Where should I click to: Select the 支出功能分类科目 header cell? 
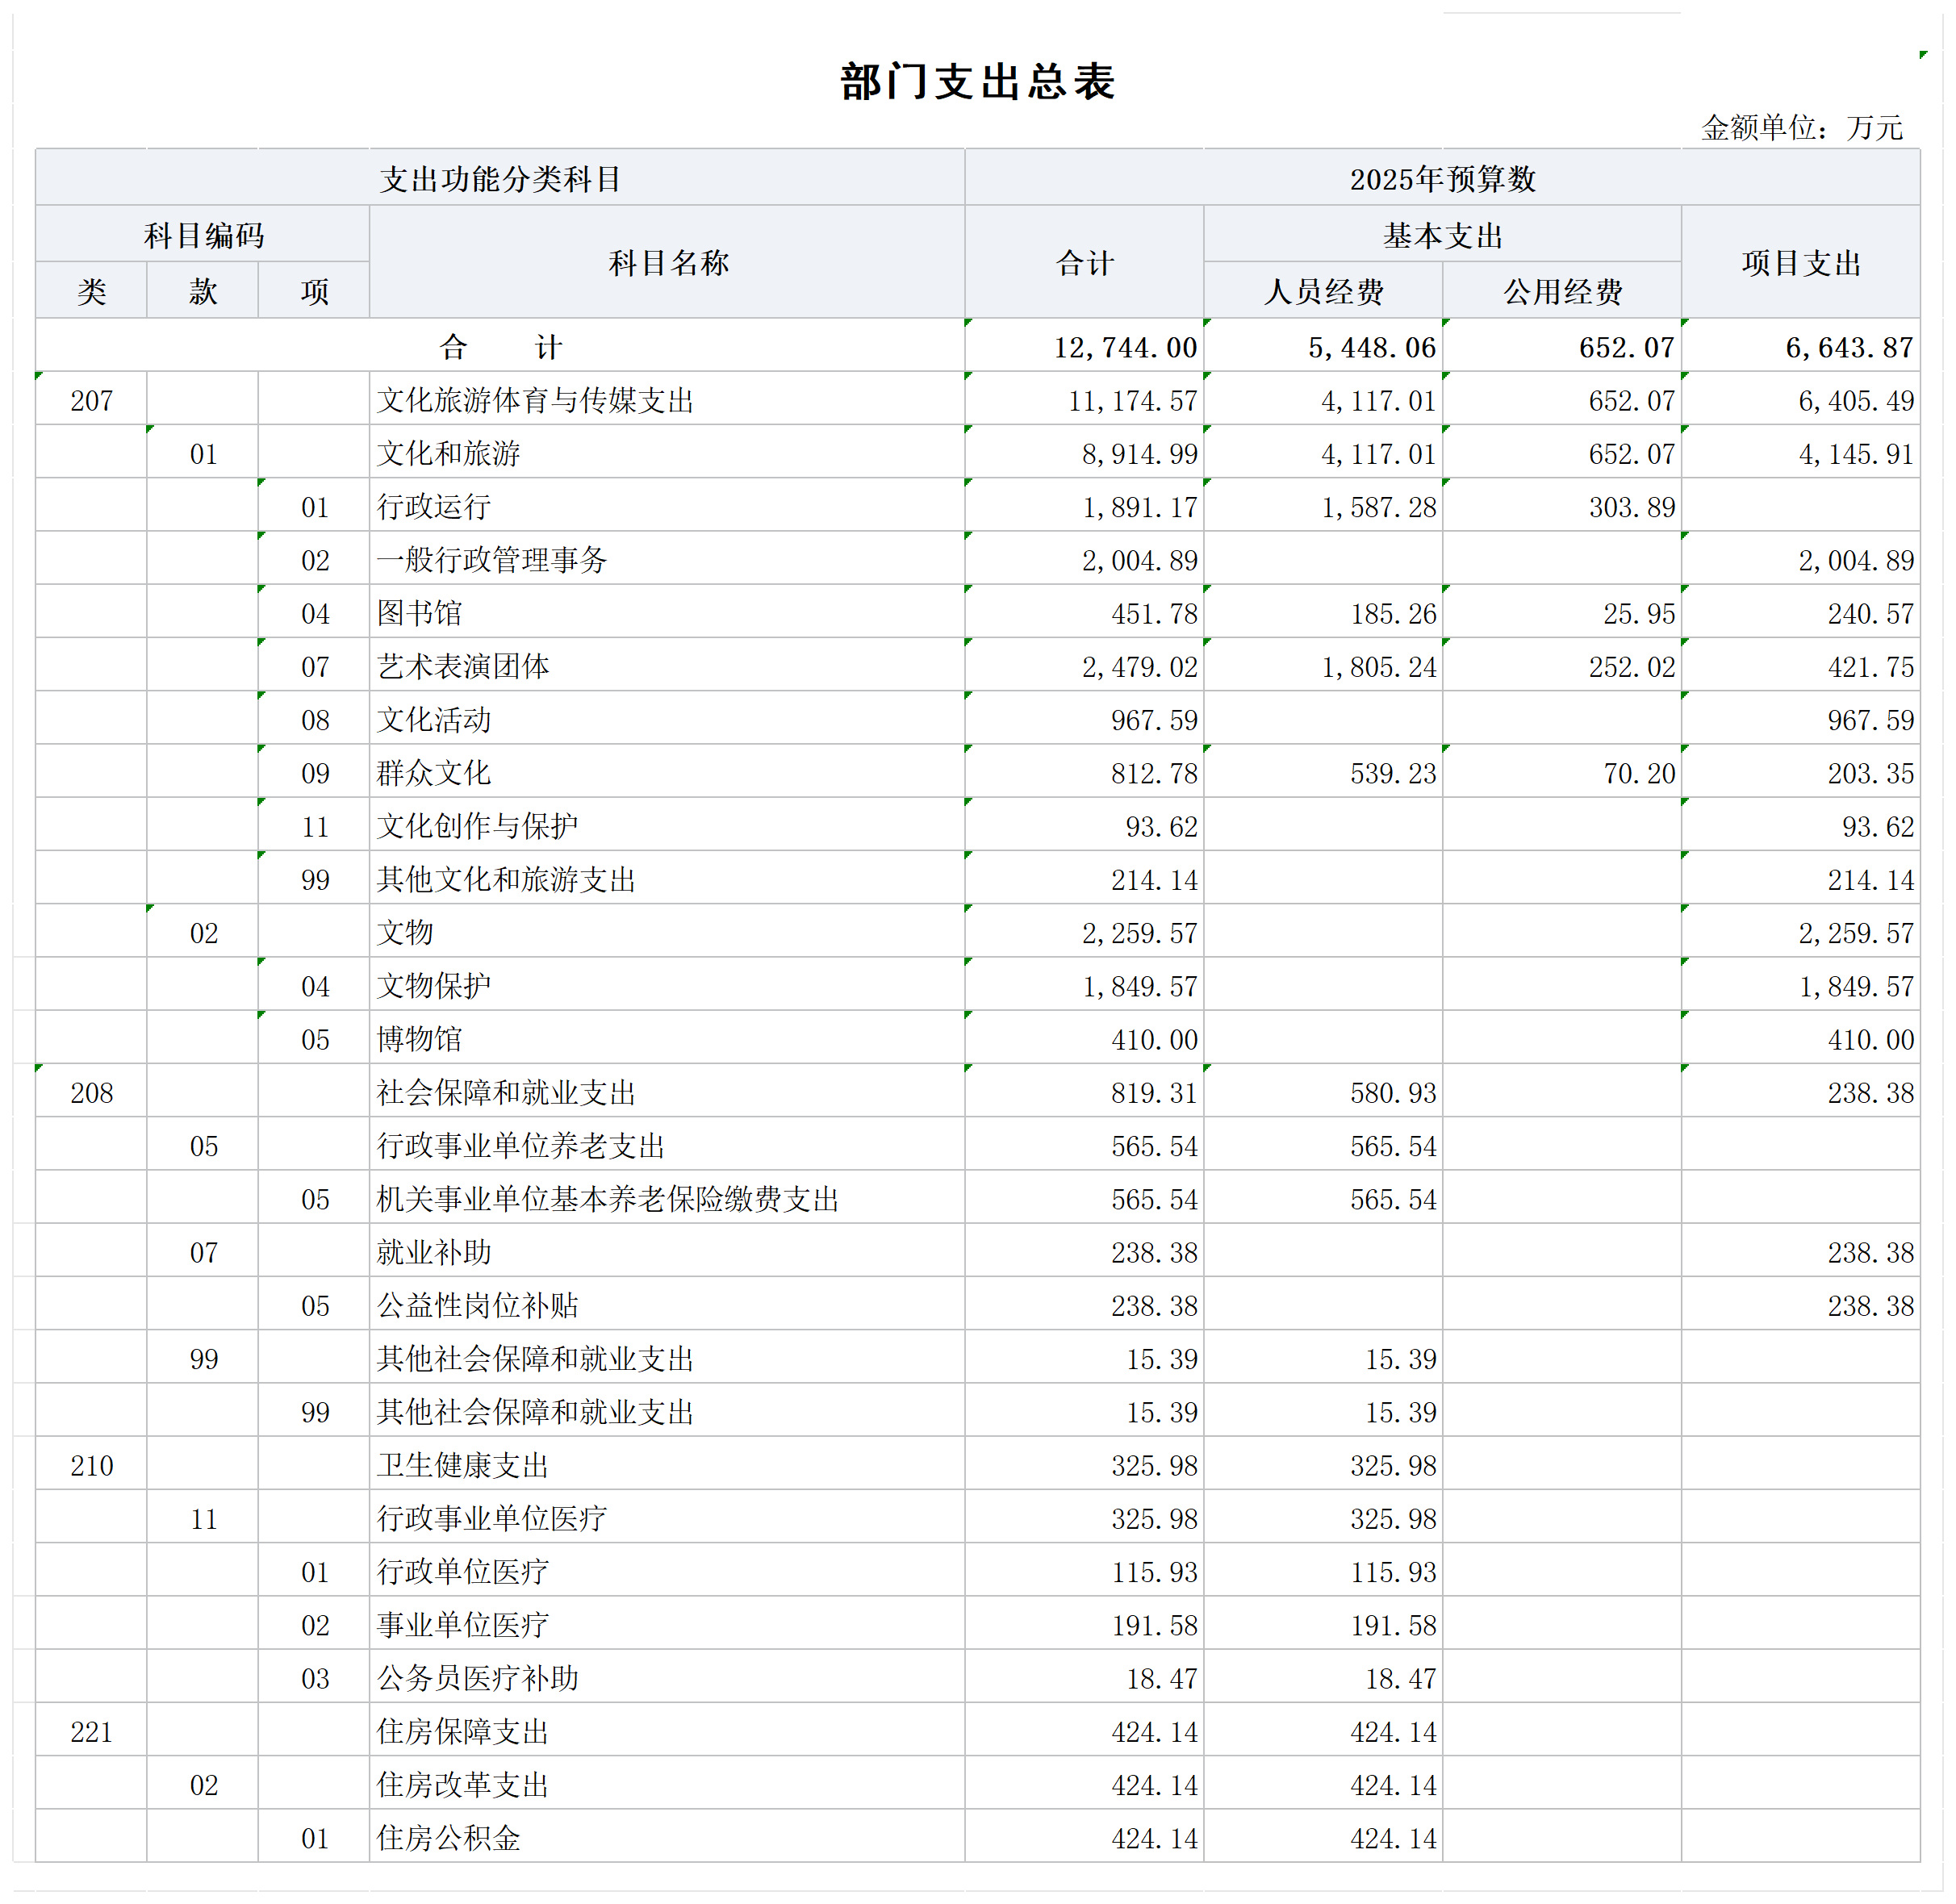(500, 179)
